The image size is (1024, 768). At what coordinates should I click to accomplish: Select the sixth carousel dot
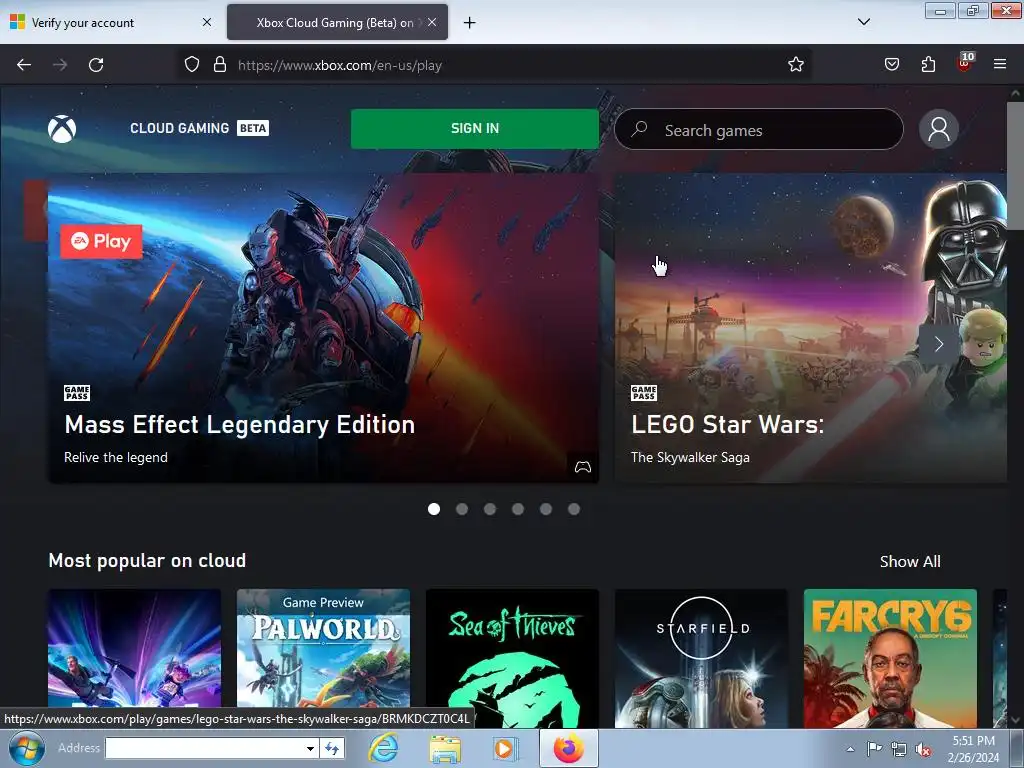[x=574, y=509]
